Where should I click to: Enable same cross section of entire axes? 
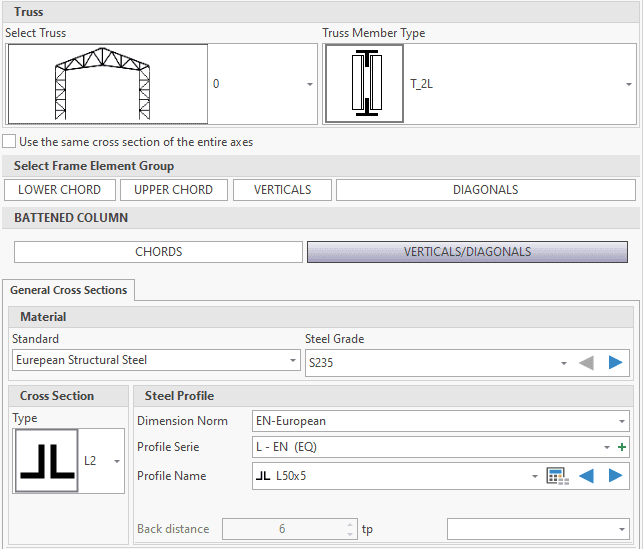click(x=10, y=142)
